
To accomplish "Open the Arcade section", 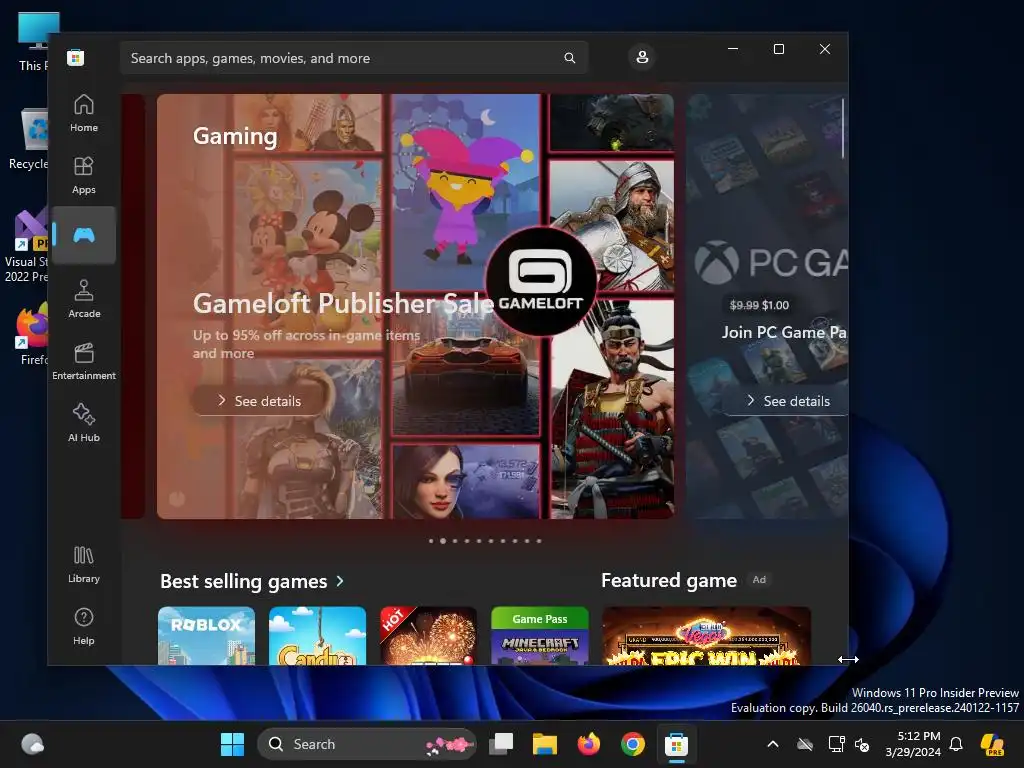I will [84, 299].
